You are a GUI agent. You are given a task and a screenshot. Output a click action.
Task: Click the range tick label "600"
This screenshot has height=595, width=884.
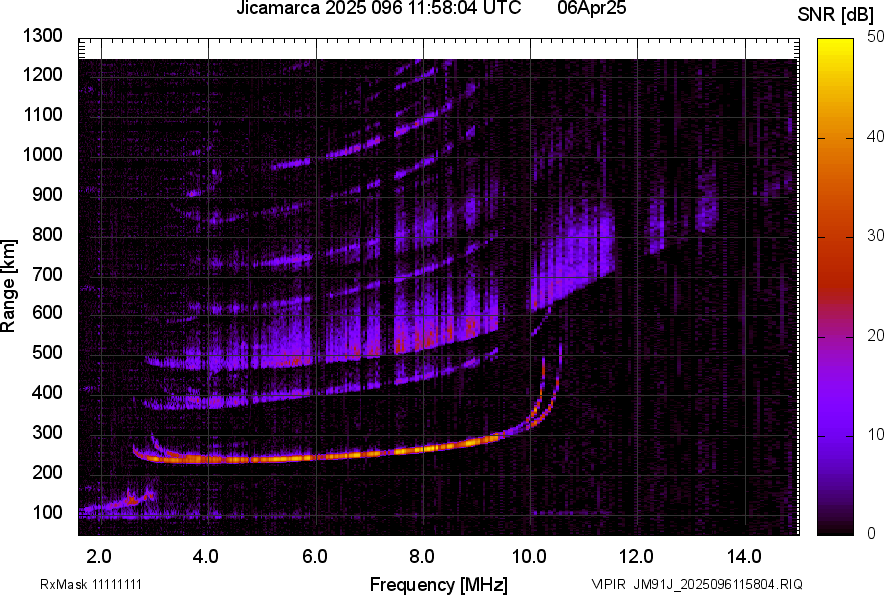[x=47, y=312]
